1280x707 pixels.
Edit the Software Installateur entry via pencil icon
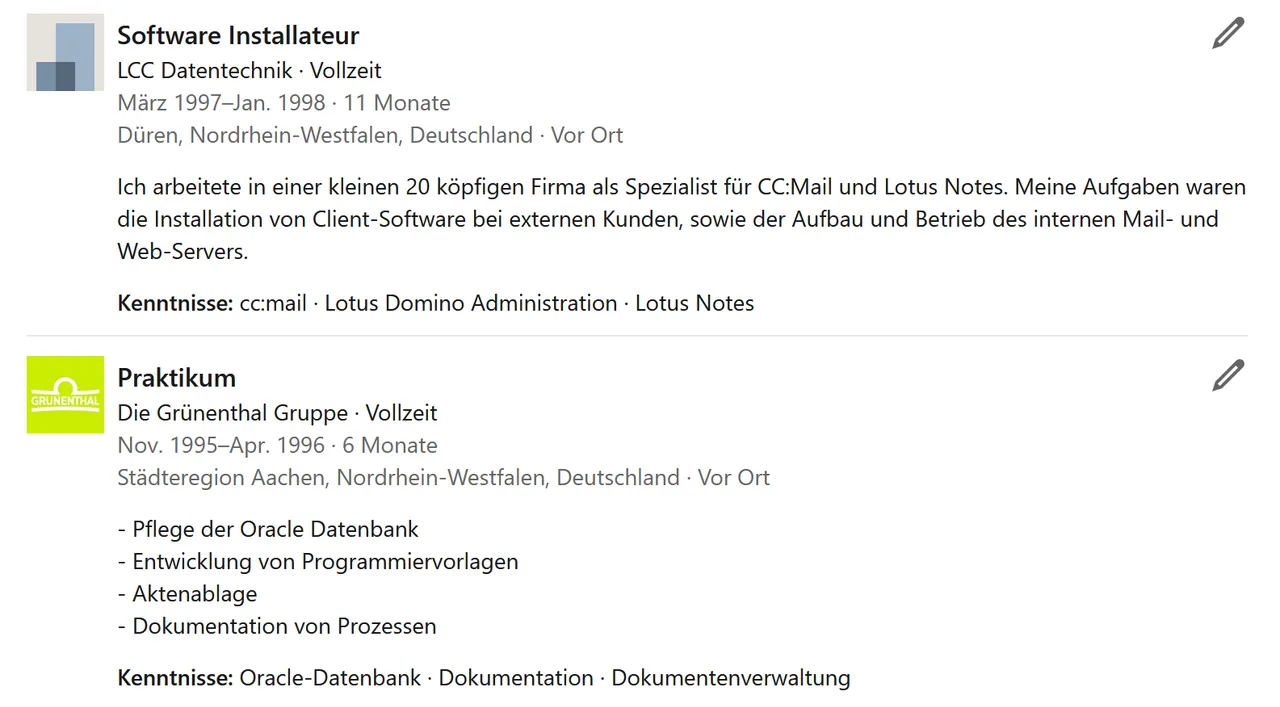(1228, 33)
